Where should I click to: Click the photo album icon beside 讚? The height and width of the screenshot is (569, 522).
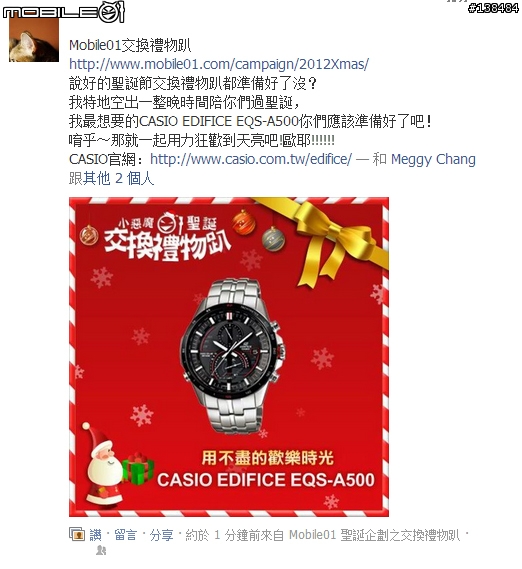77,534
